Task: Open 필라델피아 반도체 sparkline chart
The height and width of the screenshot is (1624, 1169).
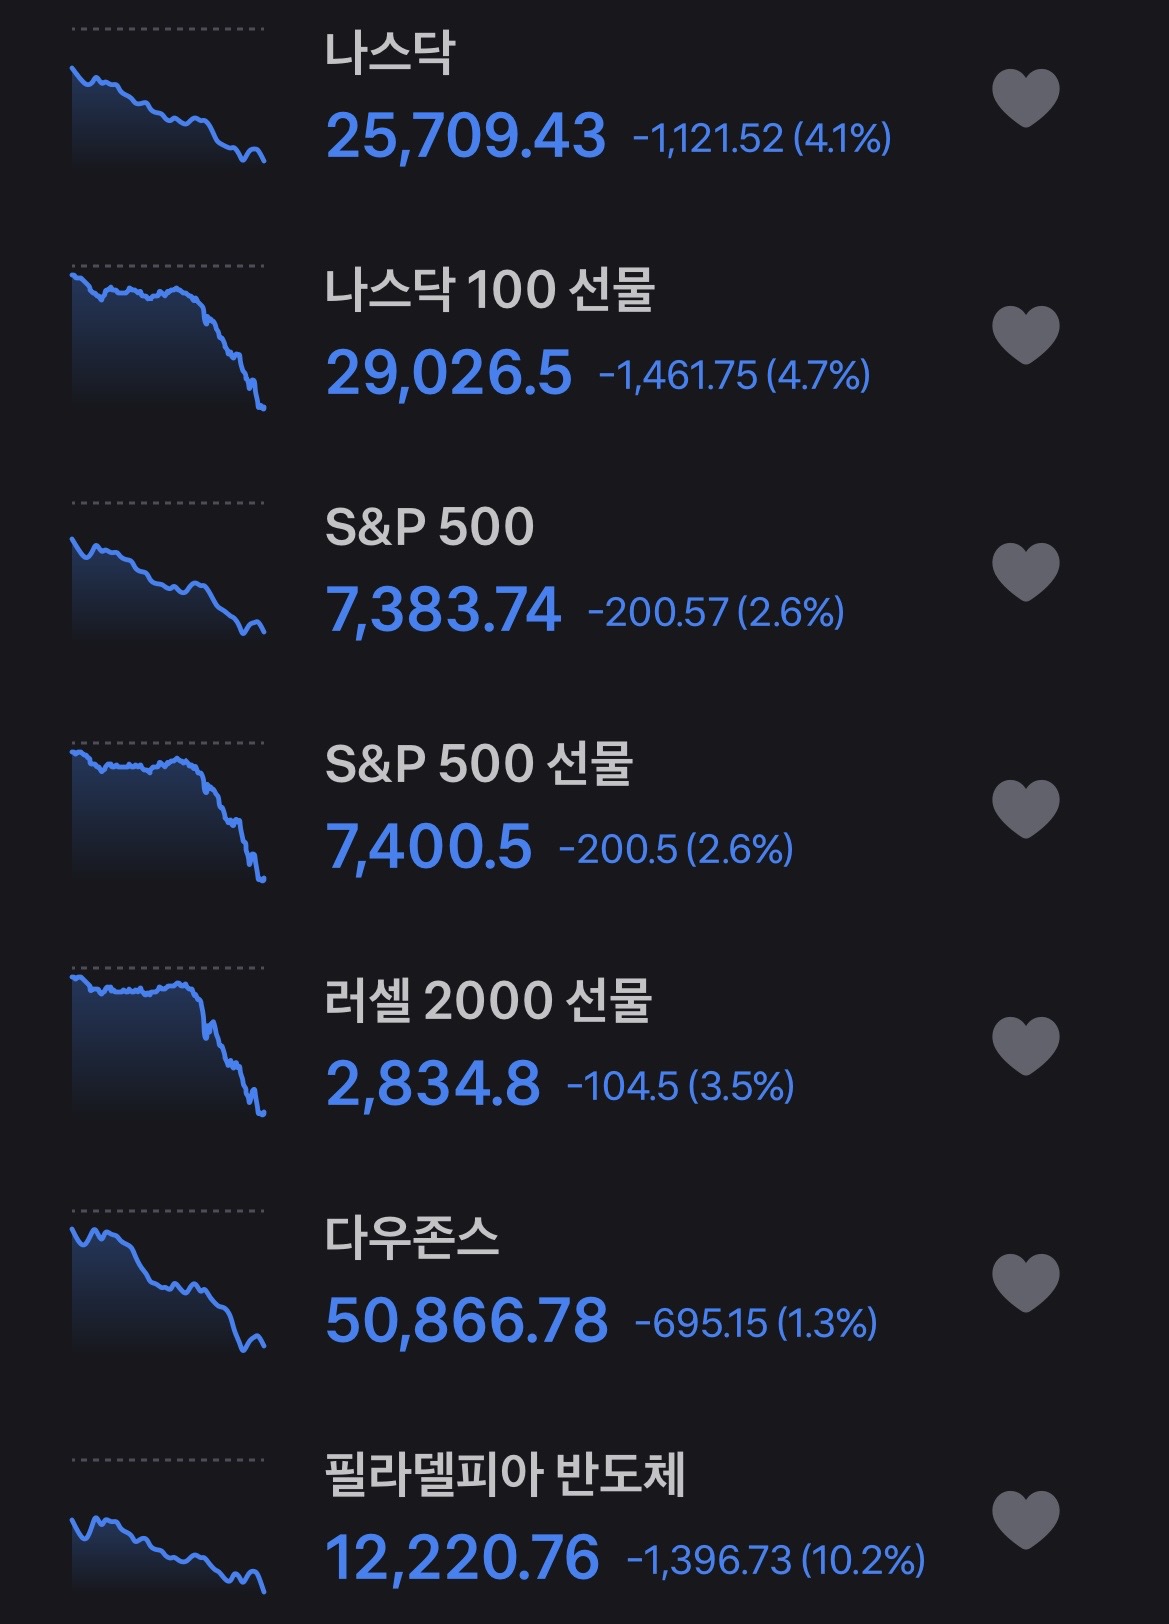Action: (x=168, y=1526)
